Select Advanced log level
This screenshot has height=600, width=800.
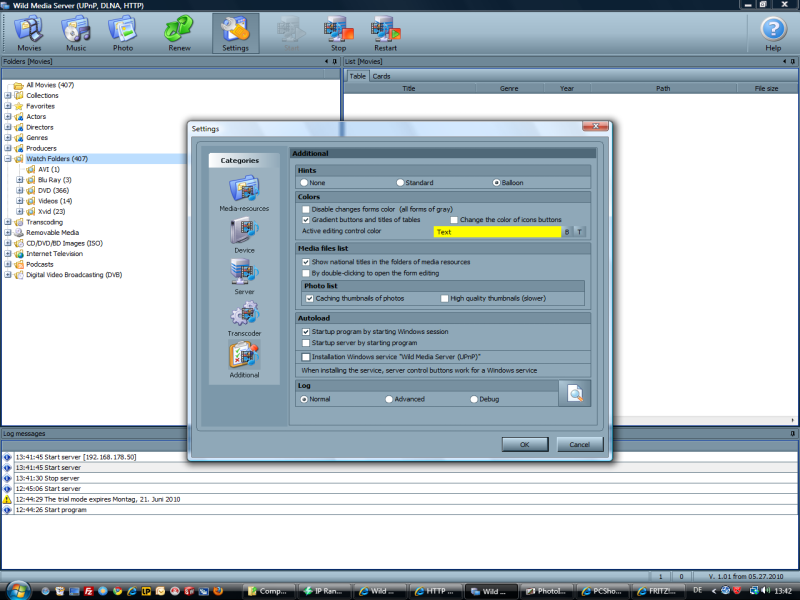[x=389, y=399]
